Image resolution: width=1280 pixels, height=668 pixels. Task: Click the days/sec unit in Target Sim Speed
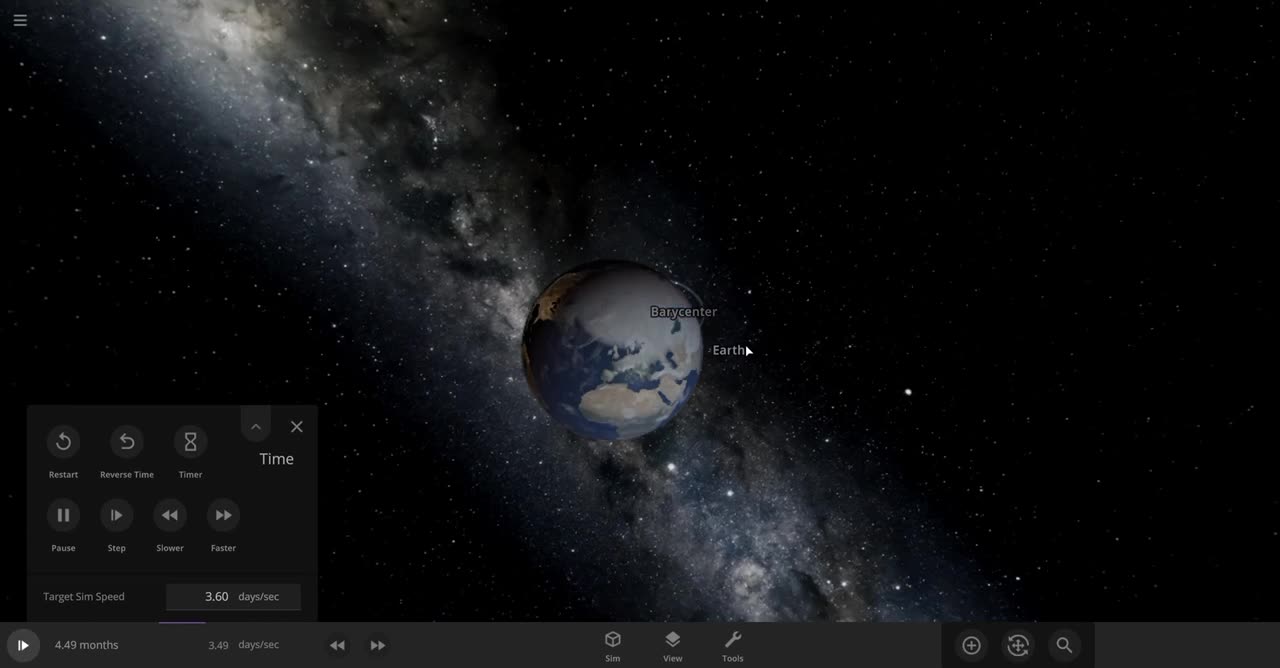point(259,597)
